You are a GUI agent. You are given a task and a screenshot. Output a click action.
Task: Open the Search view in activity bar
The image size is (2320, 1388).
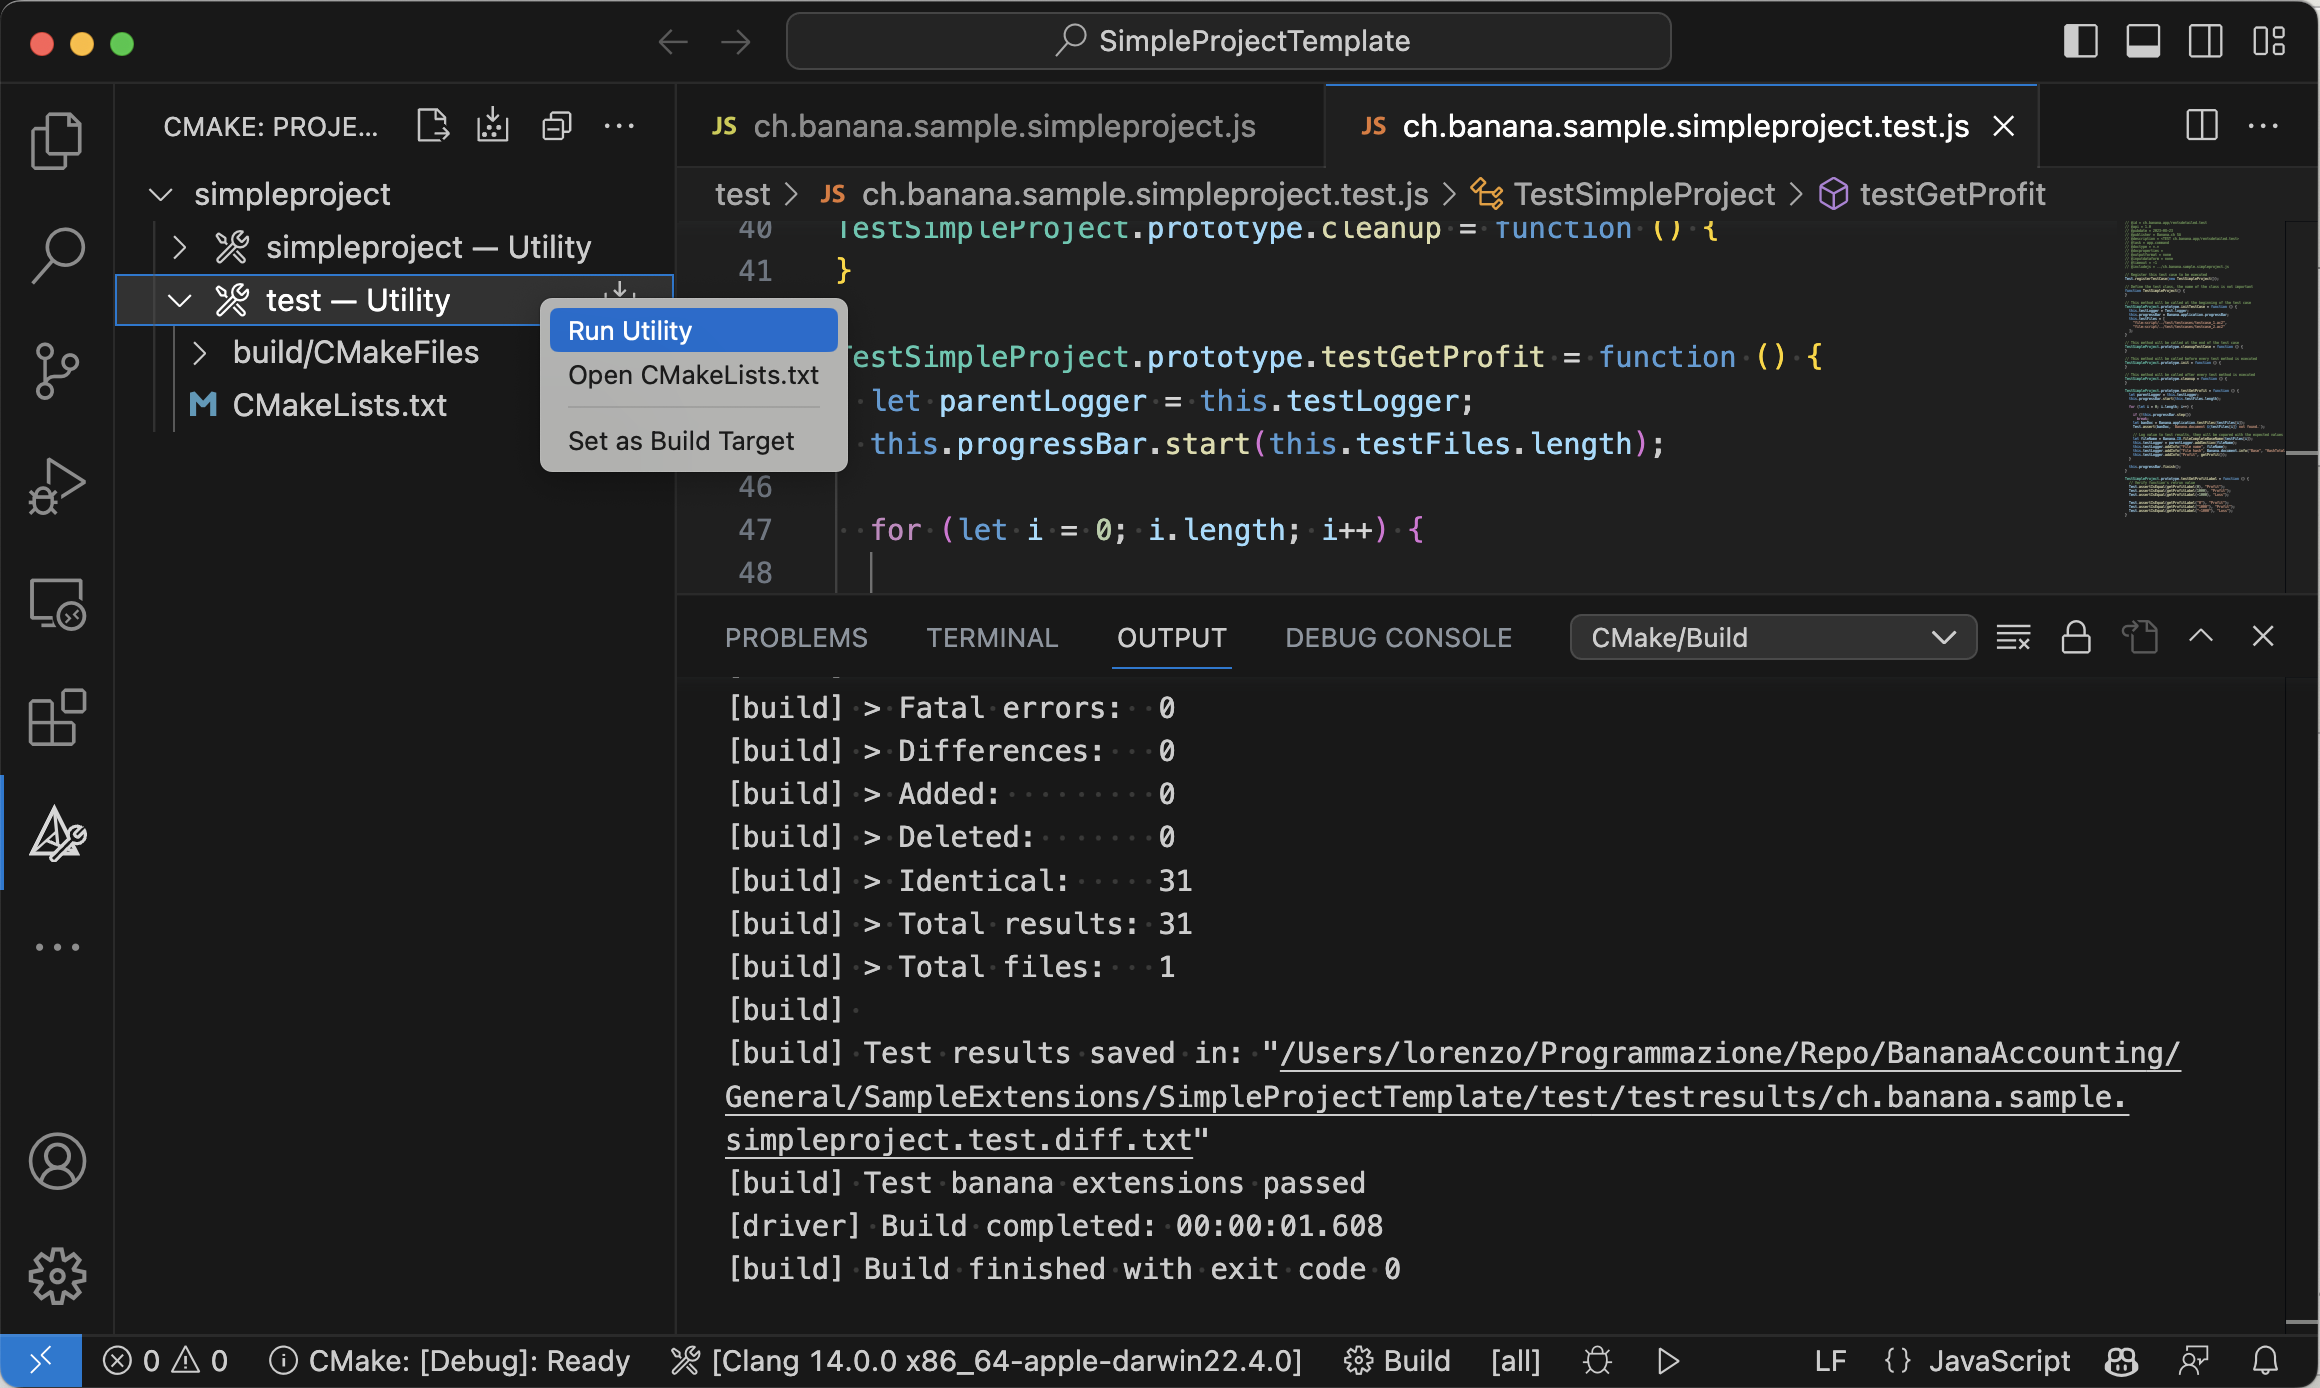[57, 256]
